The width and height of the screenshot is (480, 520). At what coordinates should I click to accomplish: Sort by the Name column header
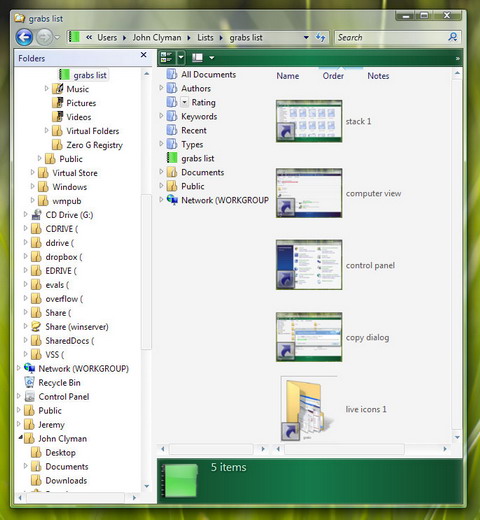[288, 76]
